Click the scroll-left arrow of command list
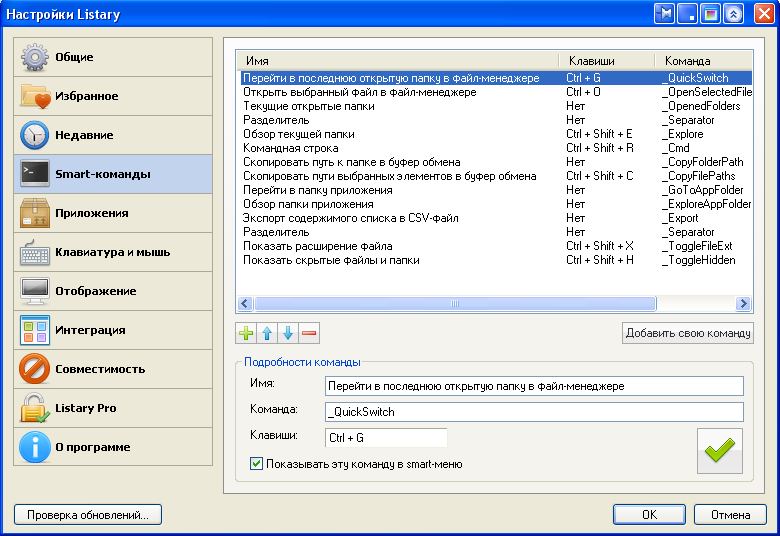The width and height of the screenshot is (780, 536). (x=245, y=303)
